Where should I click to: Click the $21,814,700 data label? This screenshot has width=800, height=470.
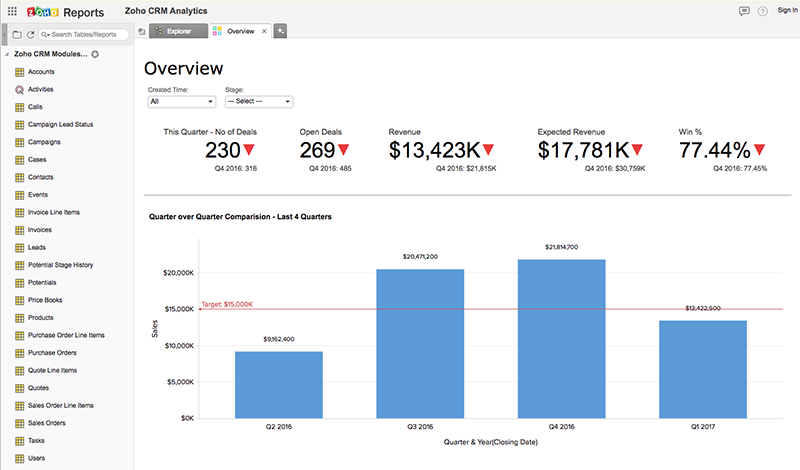click(x=561, y=247)
